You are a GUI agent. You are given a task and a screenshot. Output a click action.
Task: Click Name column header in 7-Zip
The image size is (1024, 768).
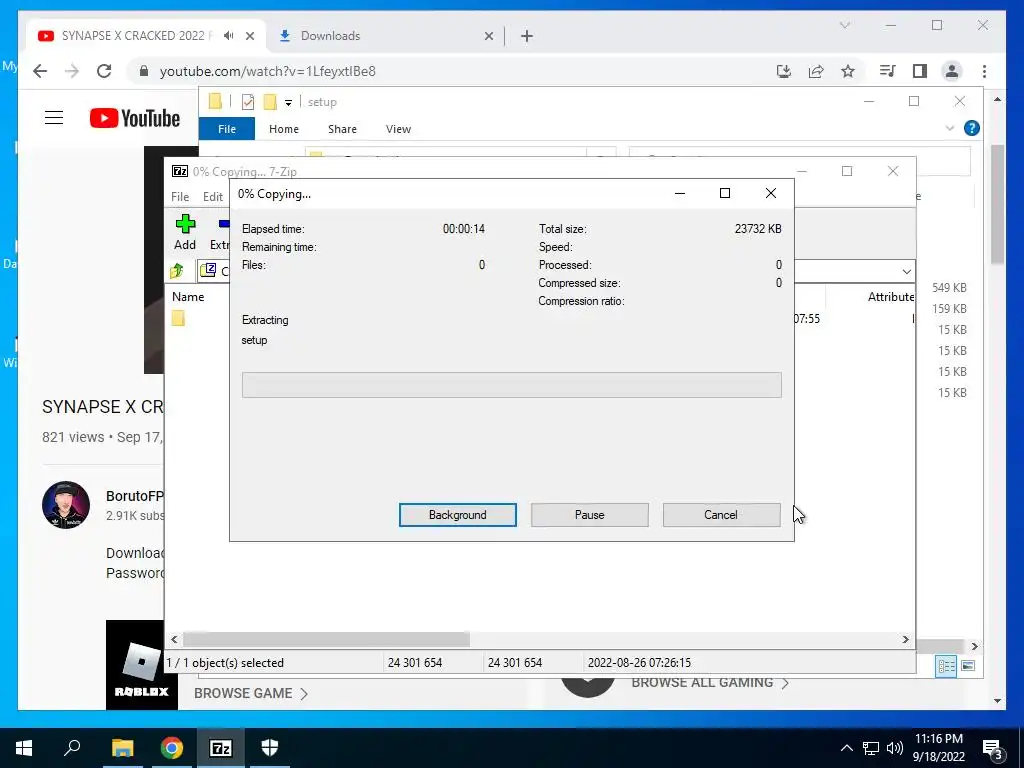click(188, 296)
